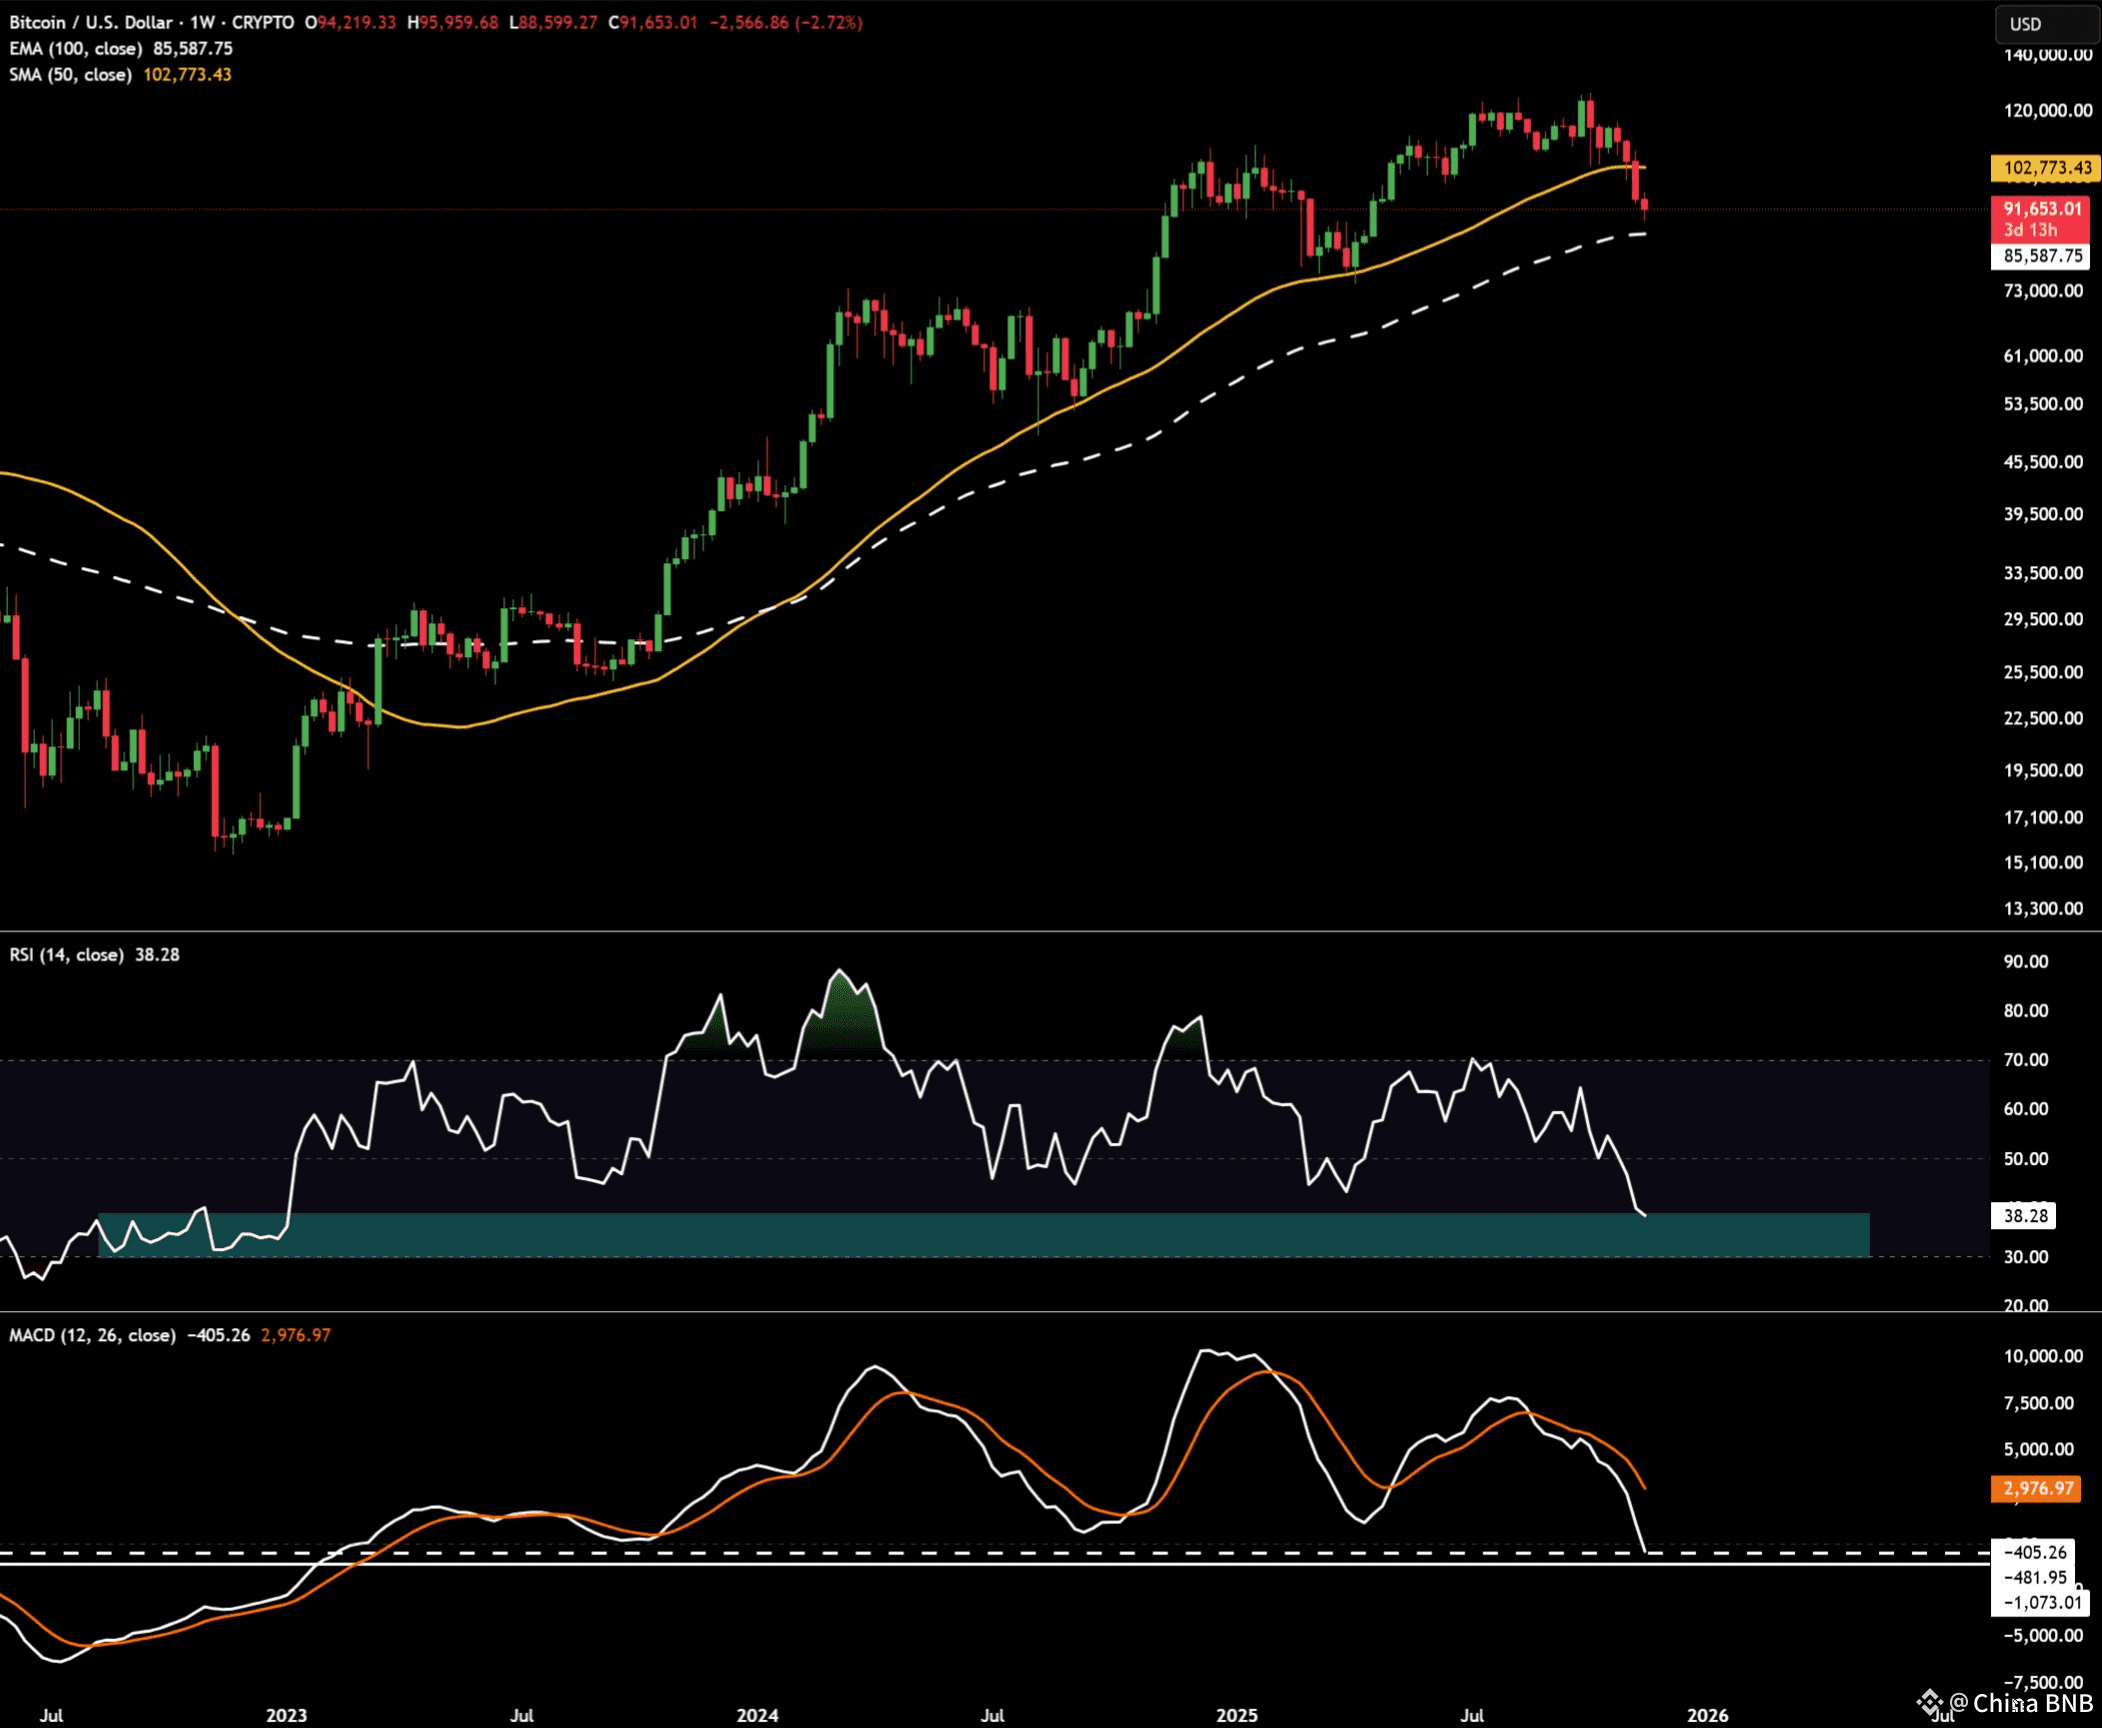
Task: Open the MACD (12, 26, close) indicator legend
Action: tap(92, 1335)
